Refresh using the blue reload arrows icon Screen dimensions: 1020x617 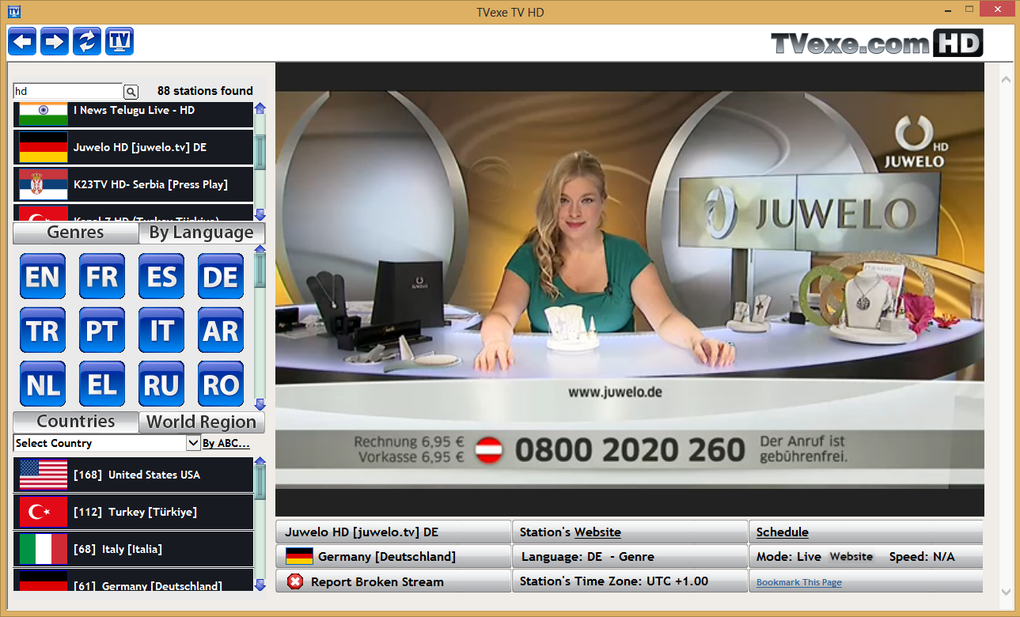[87, 42]
